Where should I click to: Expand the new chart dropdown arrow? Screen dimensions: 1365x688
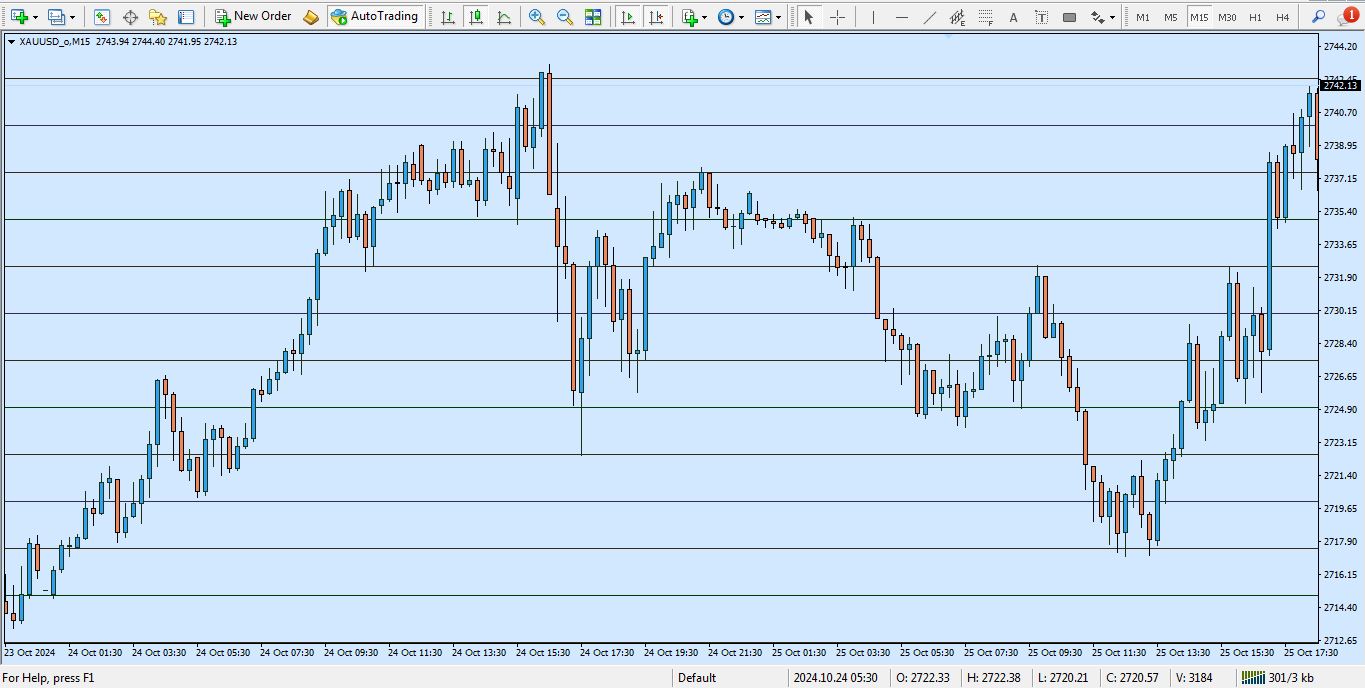coord(35,17)
